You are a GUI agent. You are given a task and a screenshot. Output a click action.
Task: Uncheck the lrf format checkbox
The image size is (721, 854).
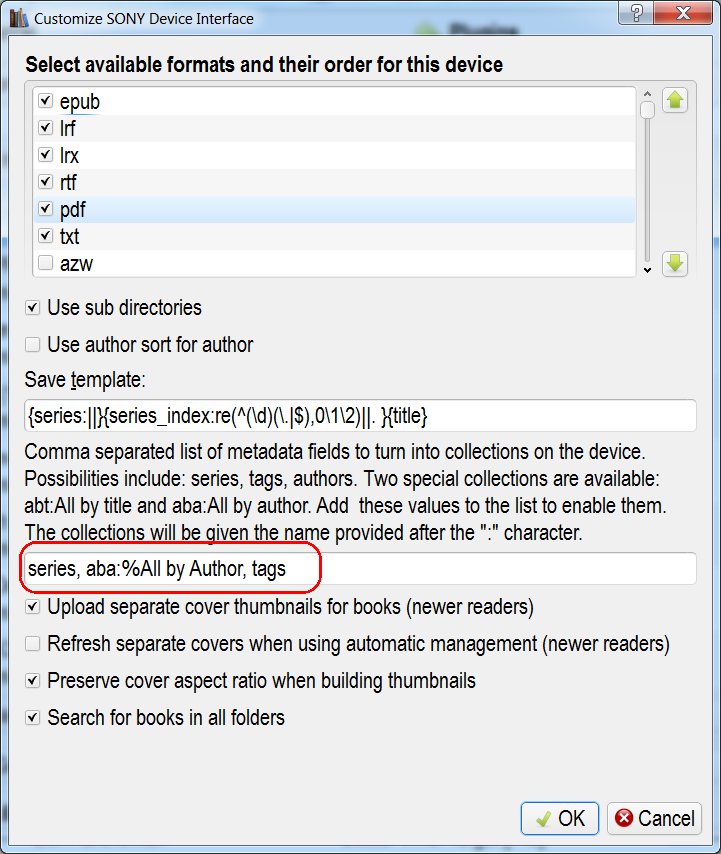click(45, 127)
